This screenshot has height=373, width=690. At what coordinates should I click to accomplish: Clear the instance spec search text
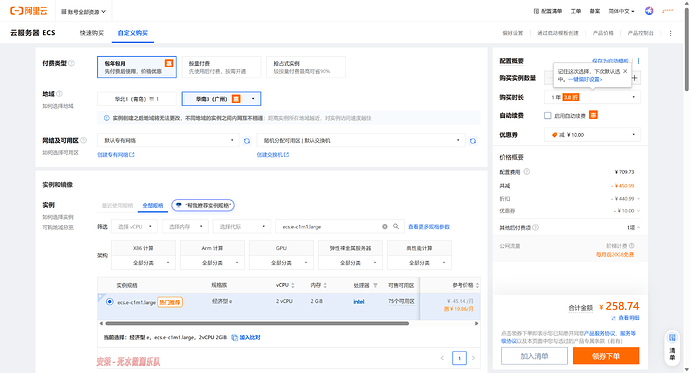[x=385, y=227]
